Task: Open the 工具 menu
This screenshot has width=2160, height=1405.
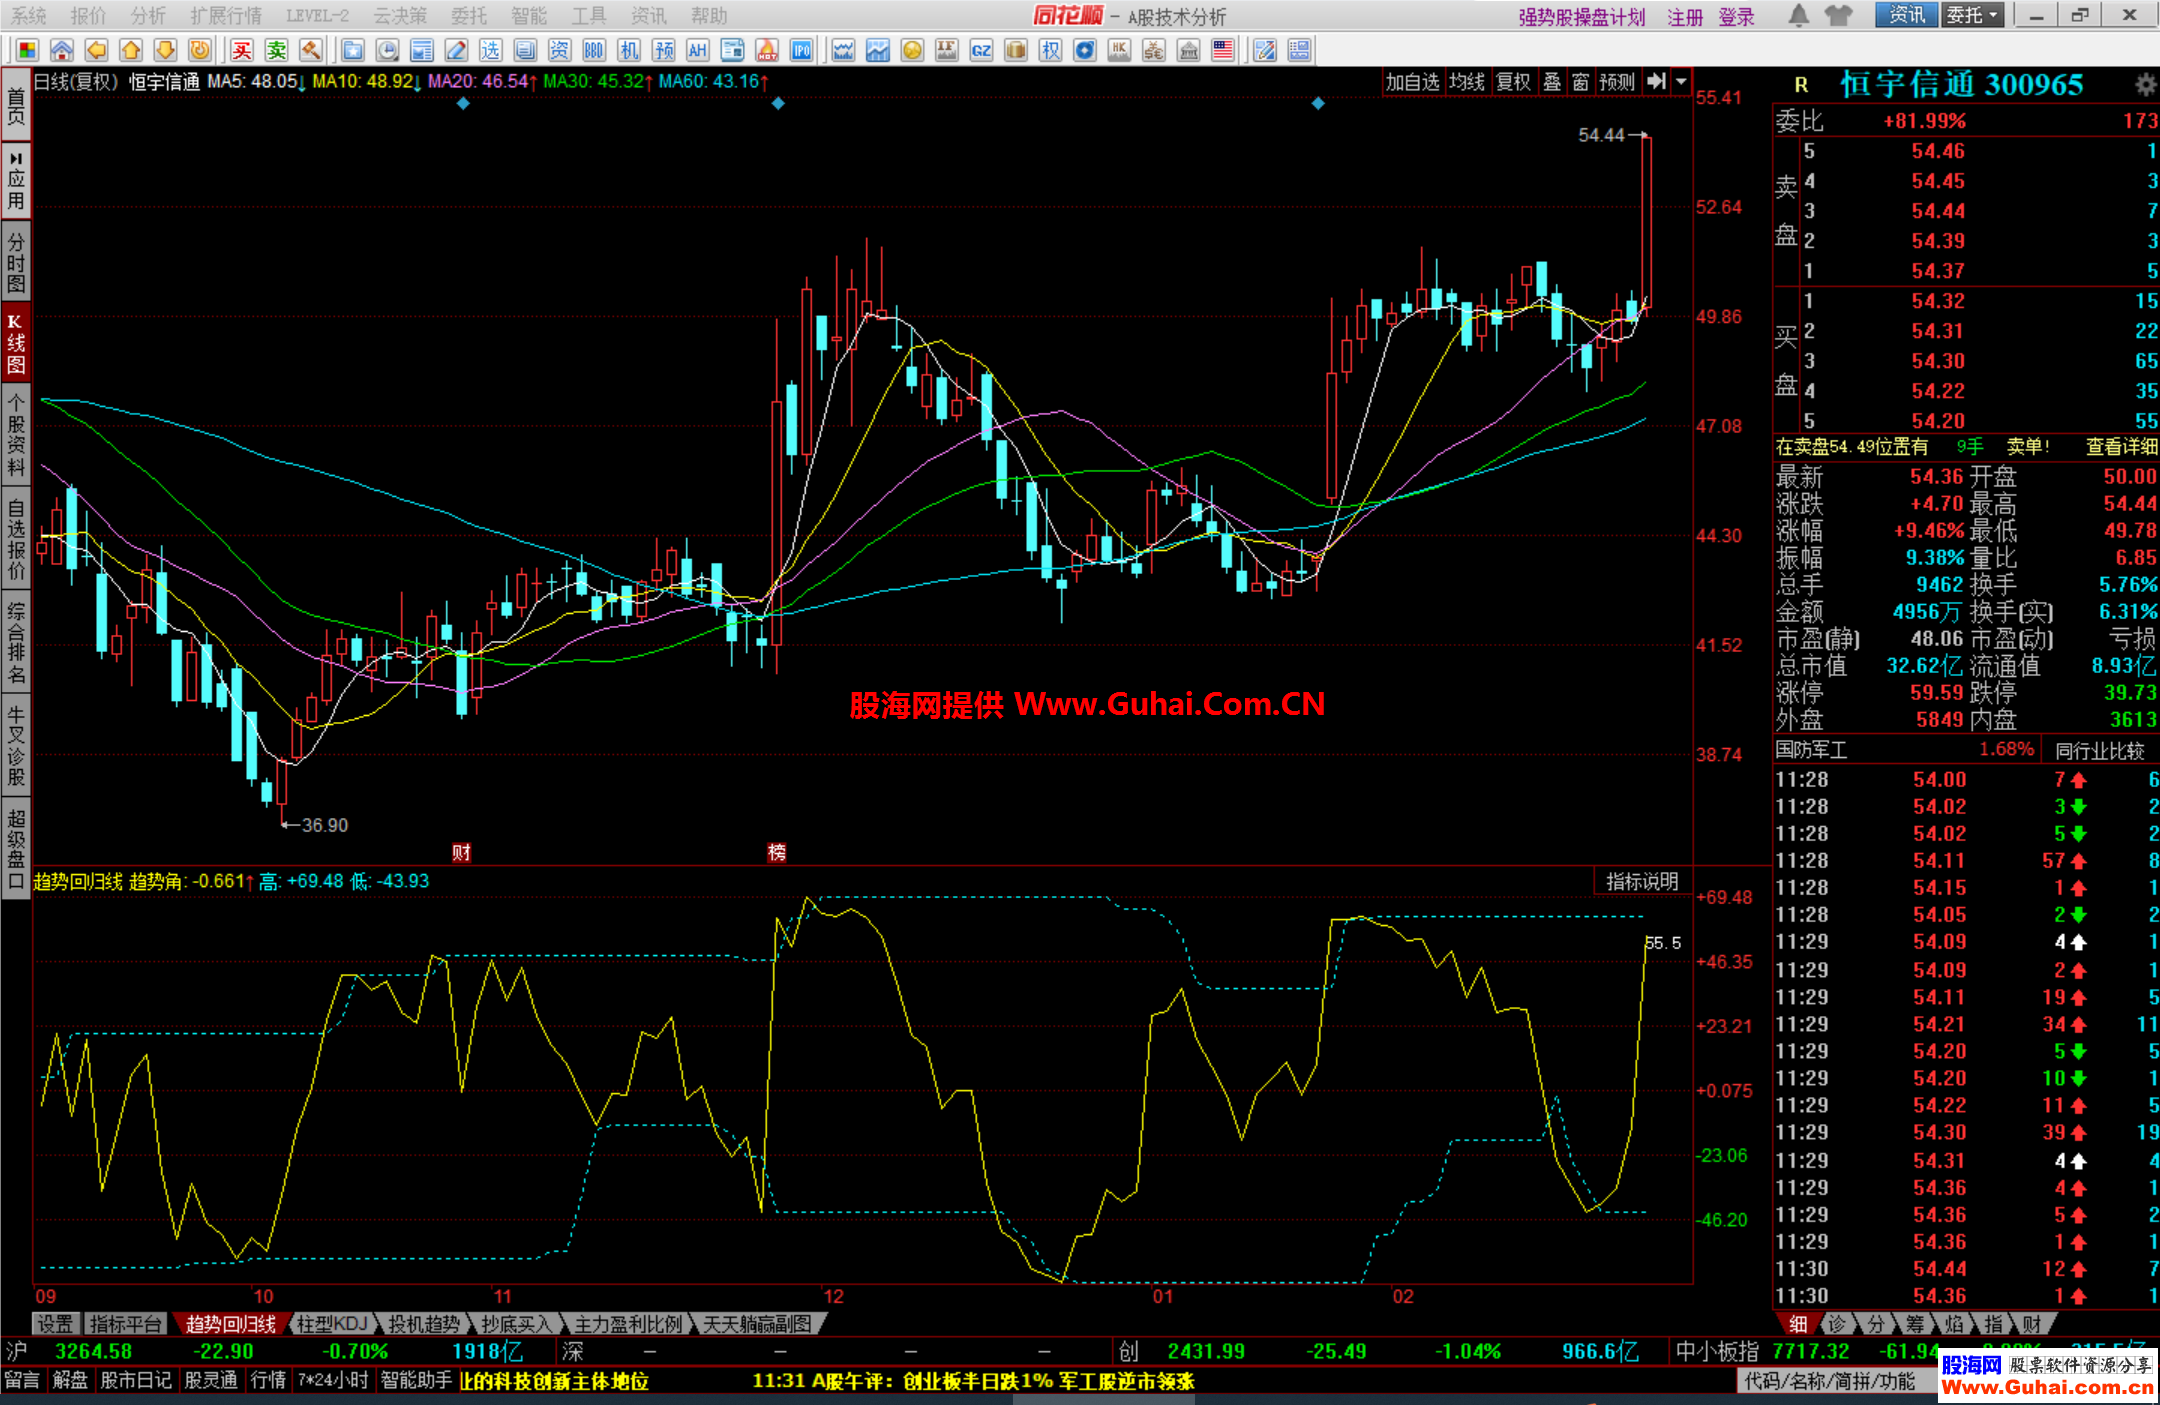Action: (589, 15)
